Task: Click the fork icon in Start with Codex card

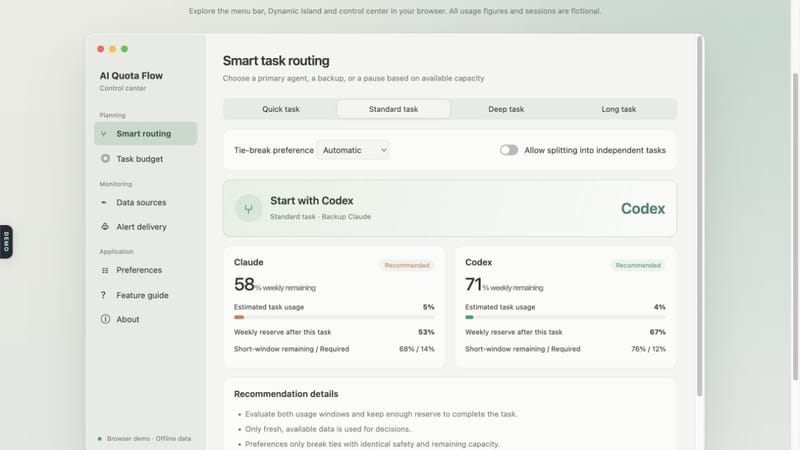Action: pyautogui.click(x=248, y=208)
